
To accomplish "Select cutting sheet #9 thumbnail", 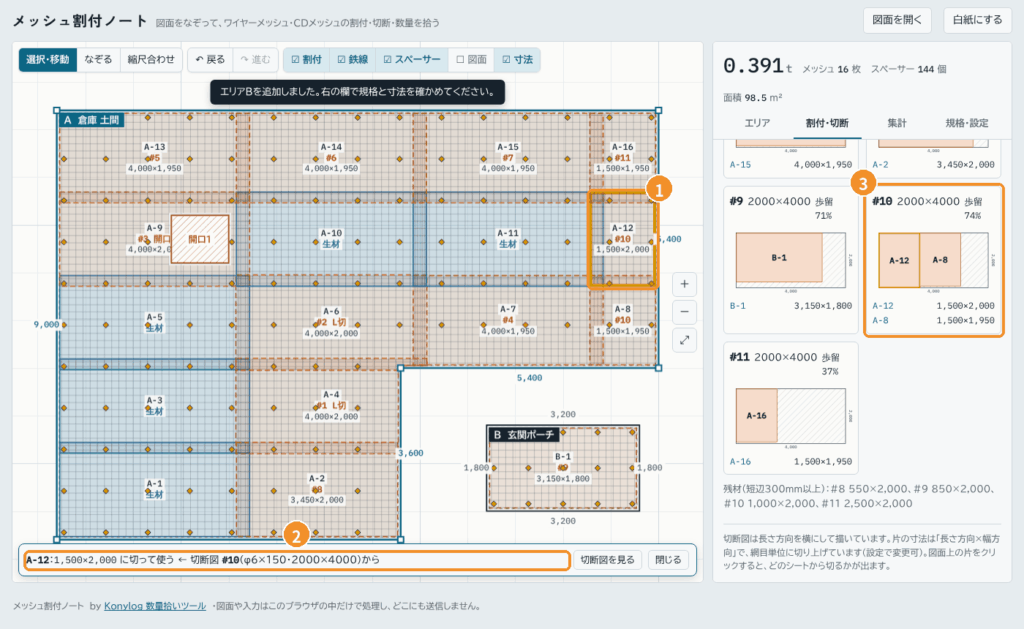I will pos(790,260).
